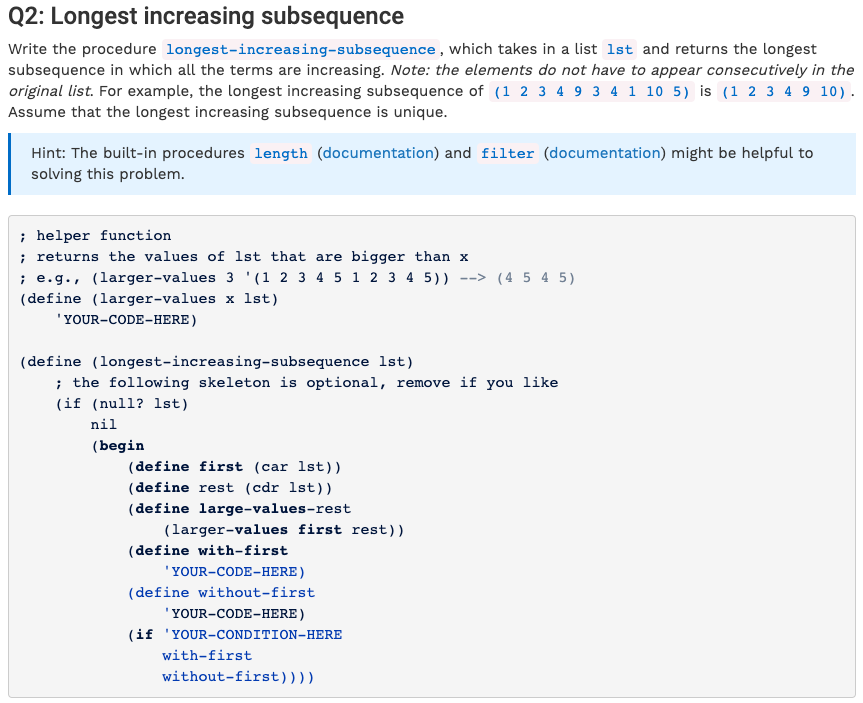Click the 'YOUR-CODE-HERE placeholder under without-first
This screenshot has height=703, width=863.
[234, 614]
